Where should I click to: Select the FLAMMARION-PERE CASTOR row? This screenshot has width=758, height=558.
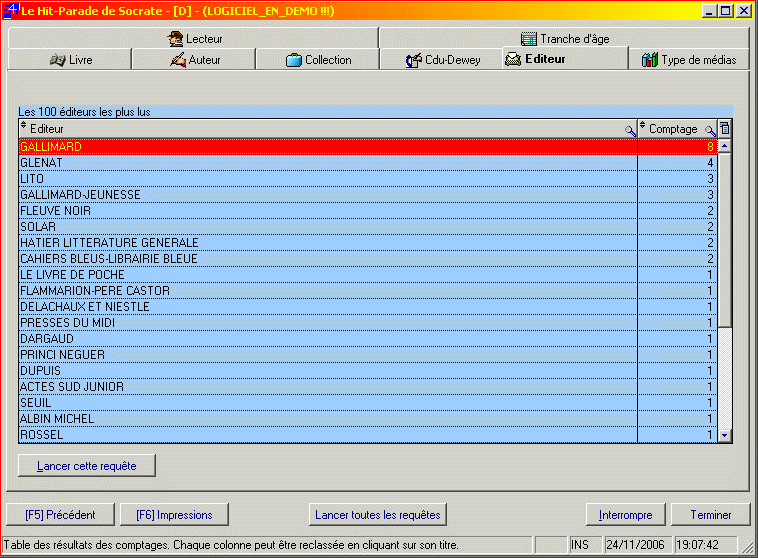[x=367, y=290]
